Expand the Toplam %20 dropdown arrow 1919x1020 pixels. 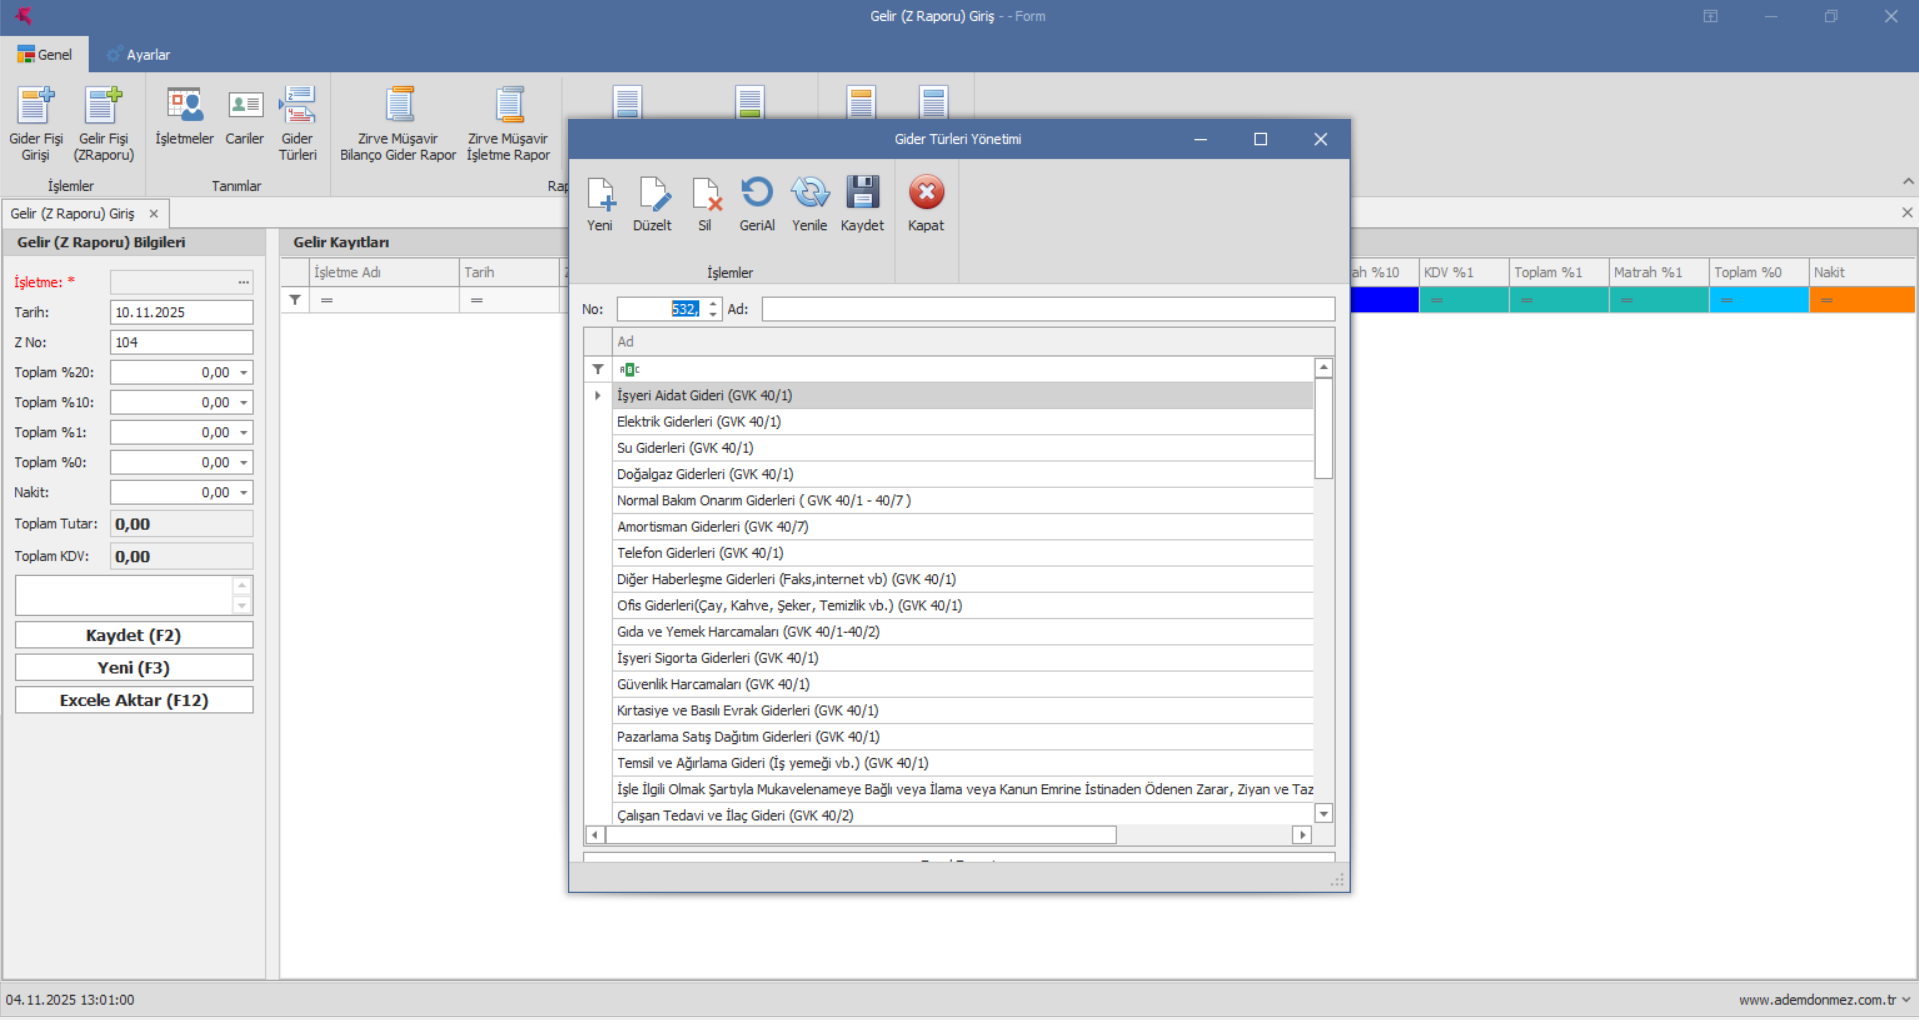[x=243, y=373]
